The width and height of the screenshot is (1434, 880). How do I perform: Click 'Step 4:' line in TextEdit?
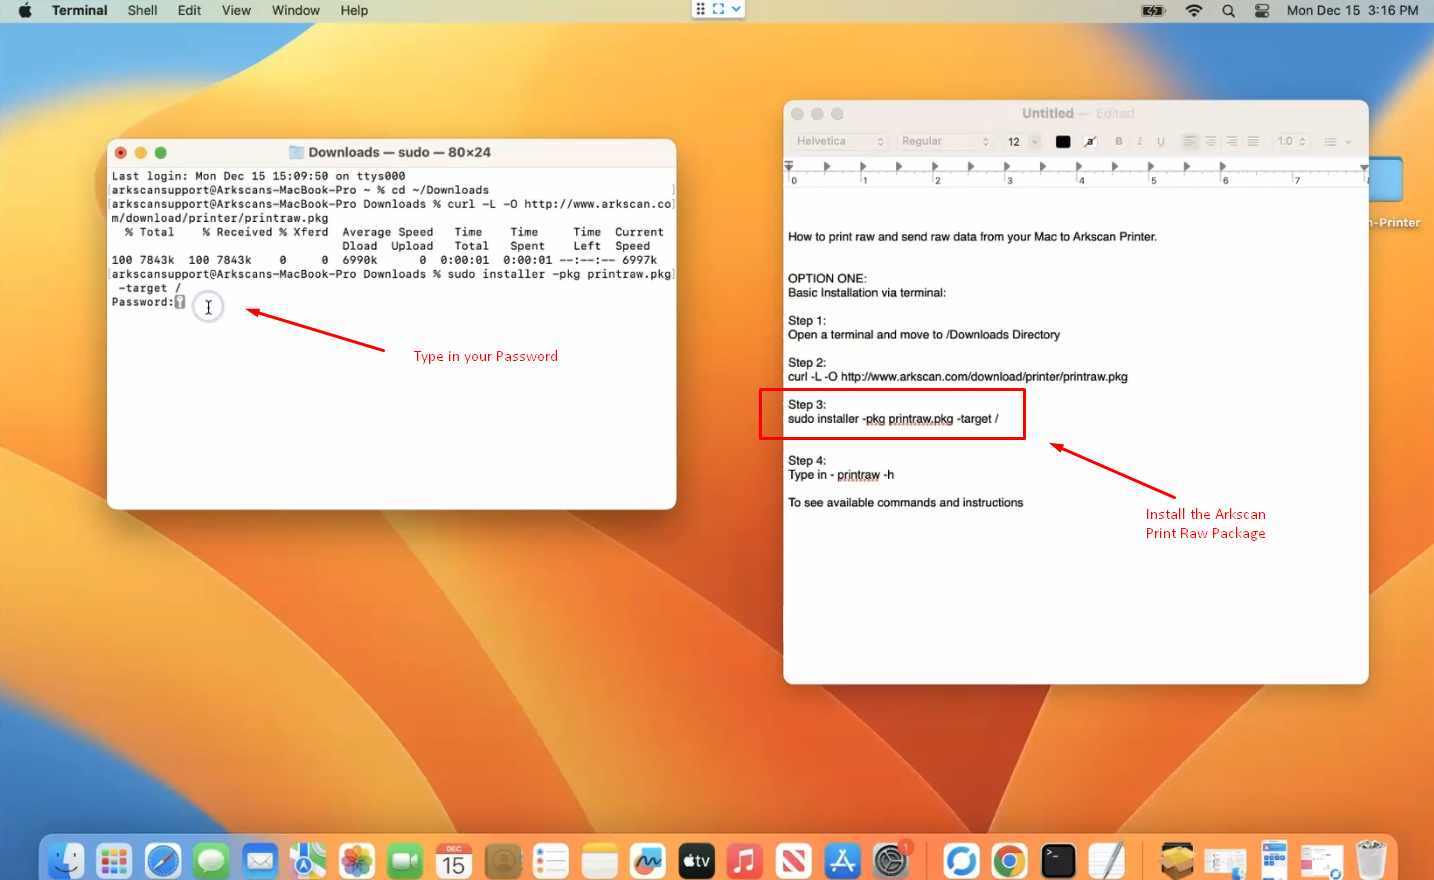(807, 461)
